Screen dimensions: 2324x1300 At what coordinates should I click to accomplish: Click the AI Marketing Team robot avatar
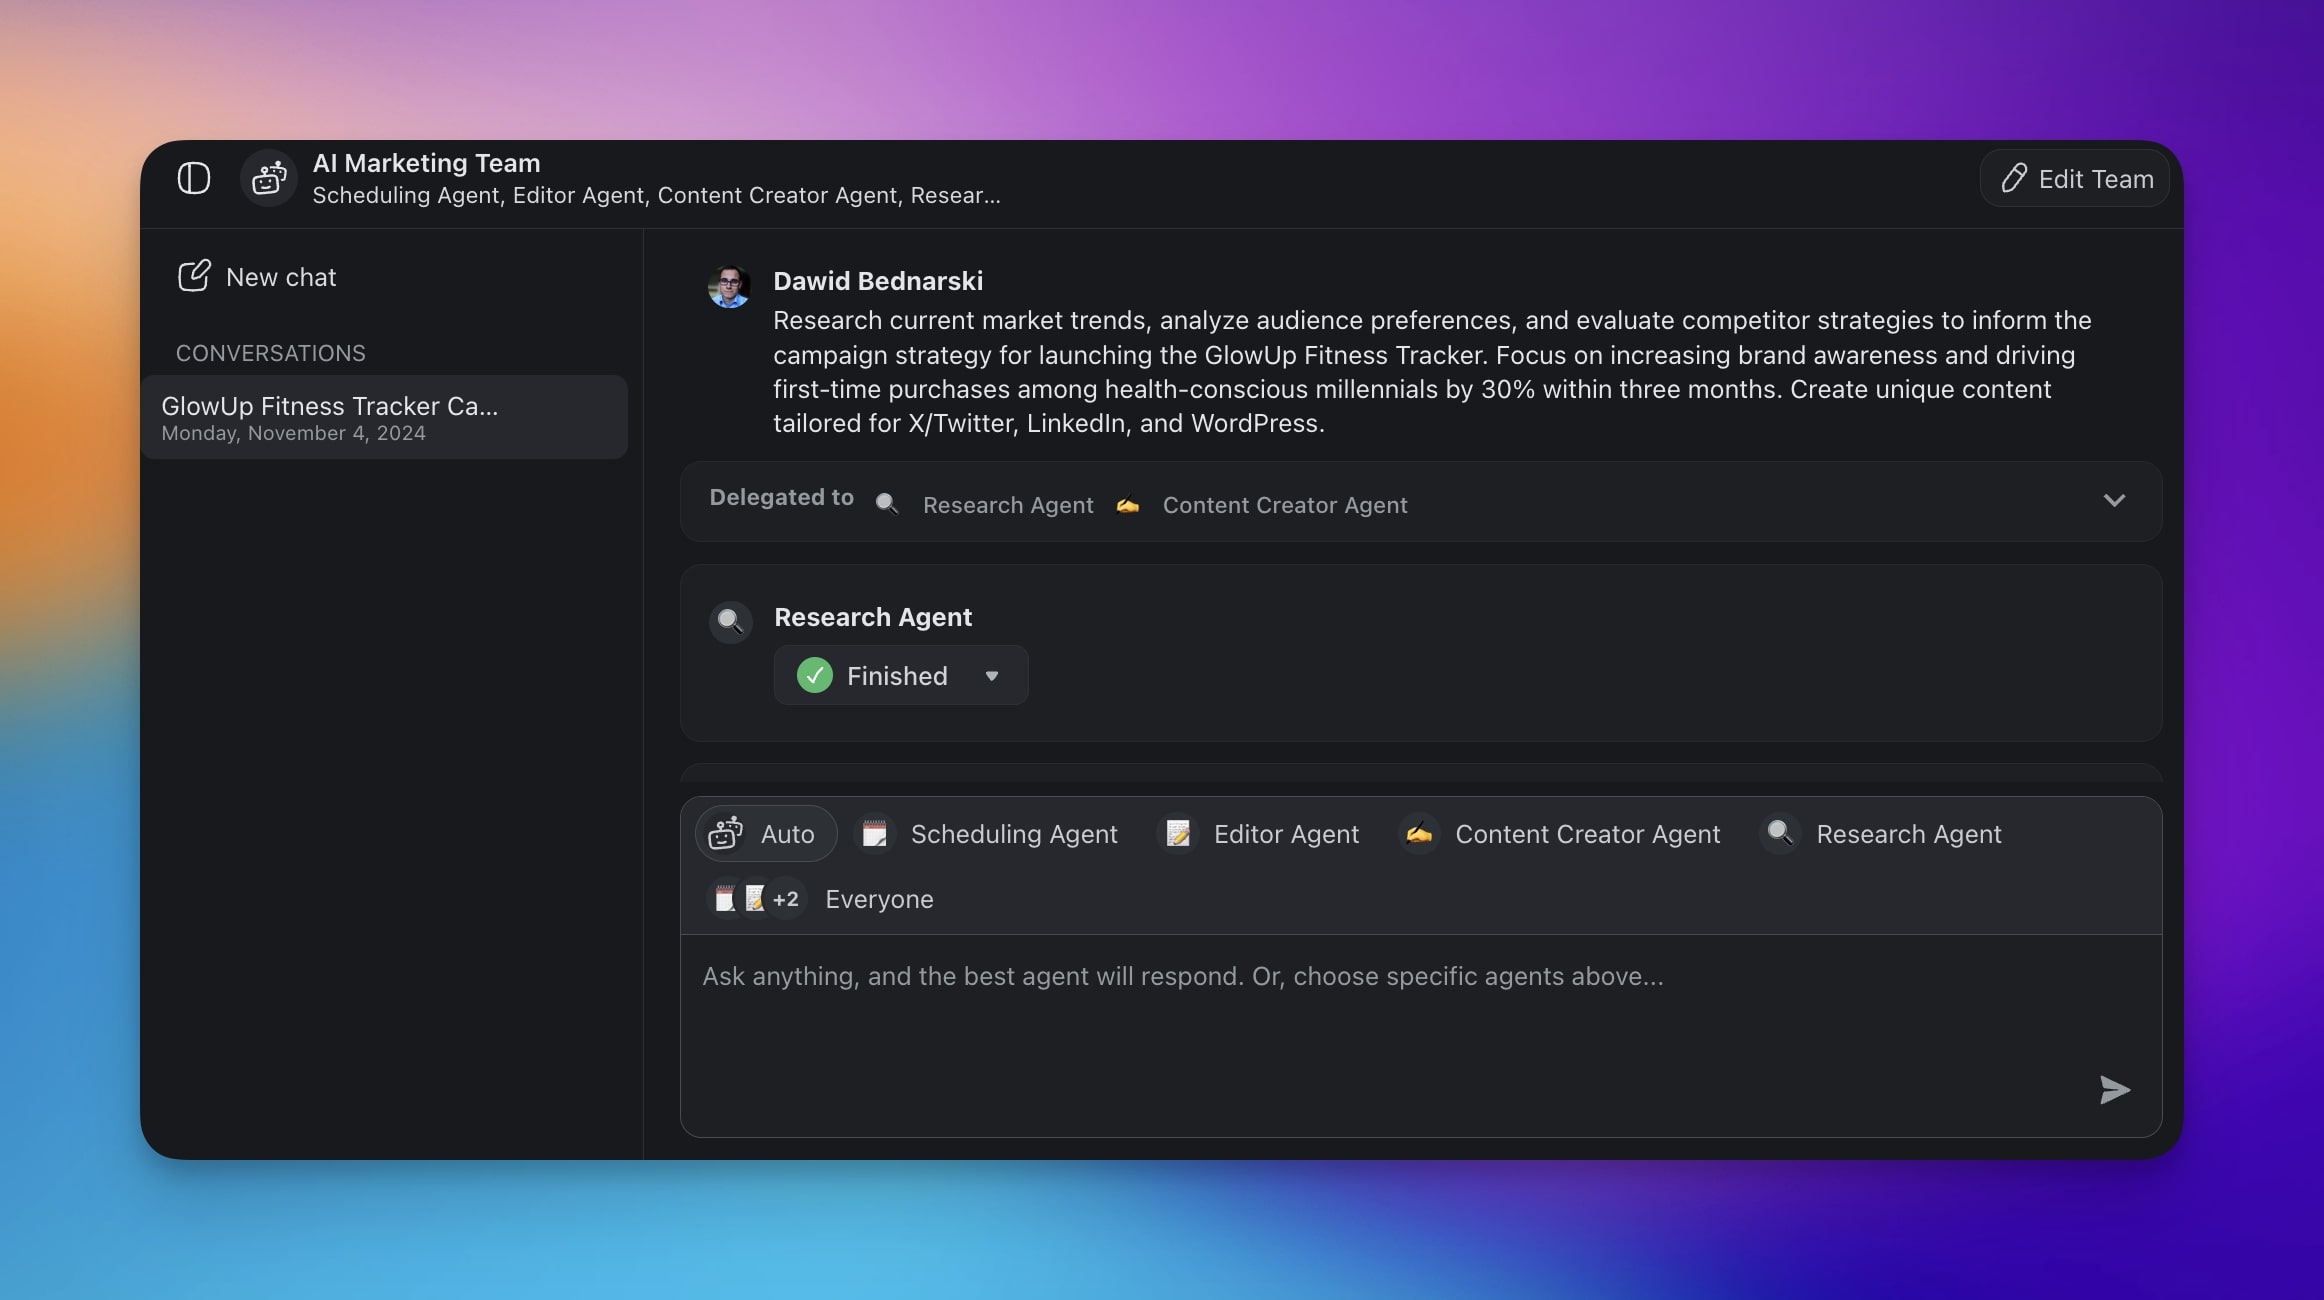coord(267,177)
